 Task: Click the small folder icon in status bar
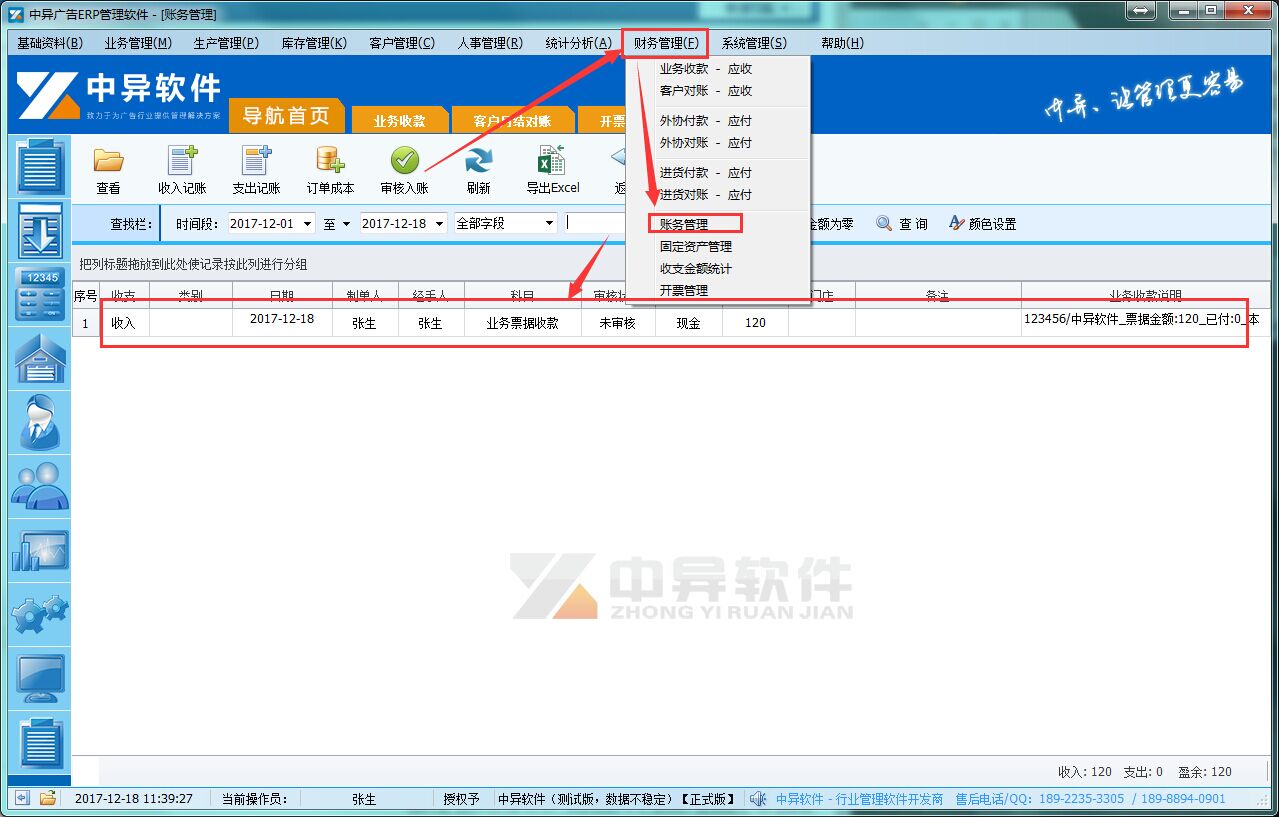point(47,798)
